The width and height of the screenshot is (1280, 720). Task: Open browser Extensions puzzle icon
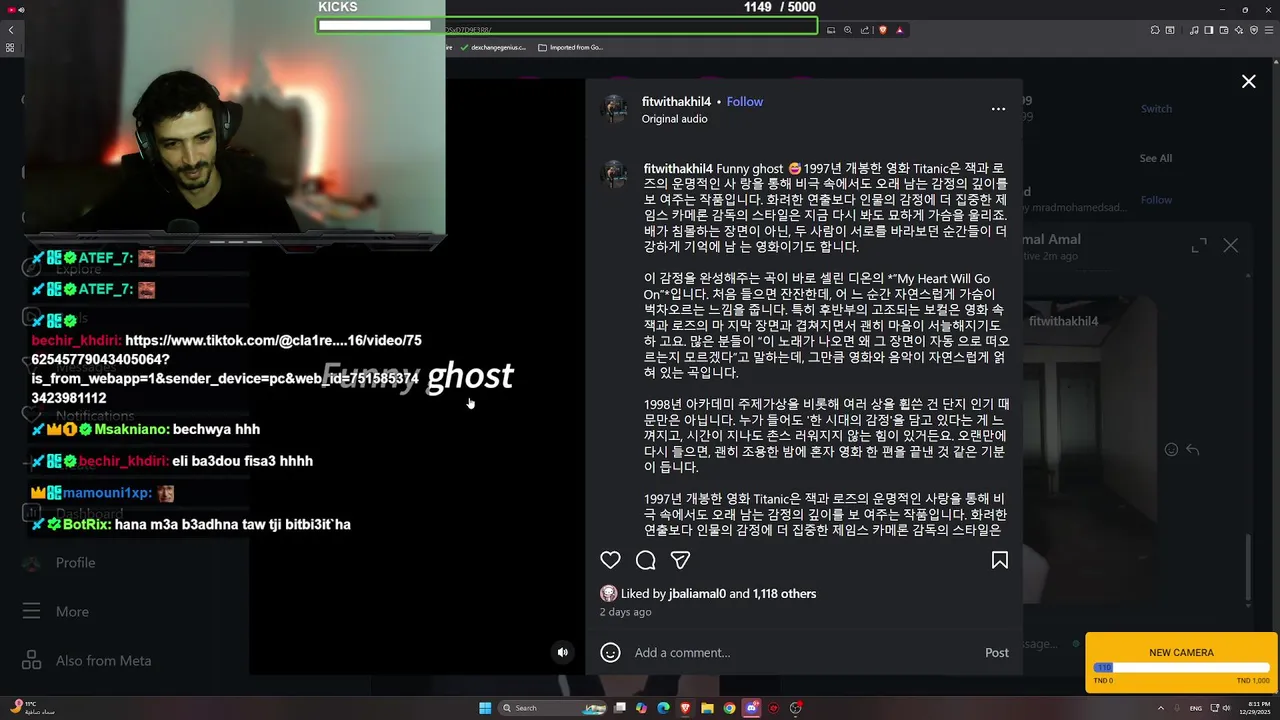[1155, 30]
